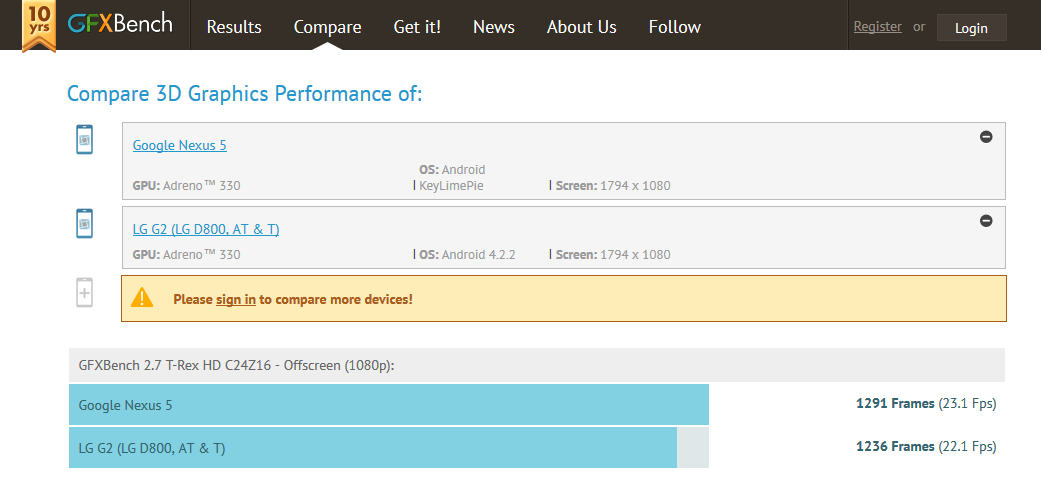Open the Follow menu
The image size is (1041, 485).
click(675, 27)
